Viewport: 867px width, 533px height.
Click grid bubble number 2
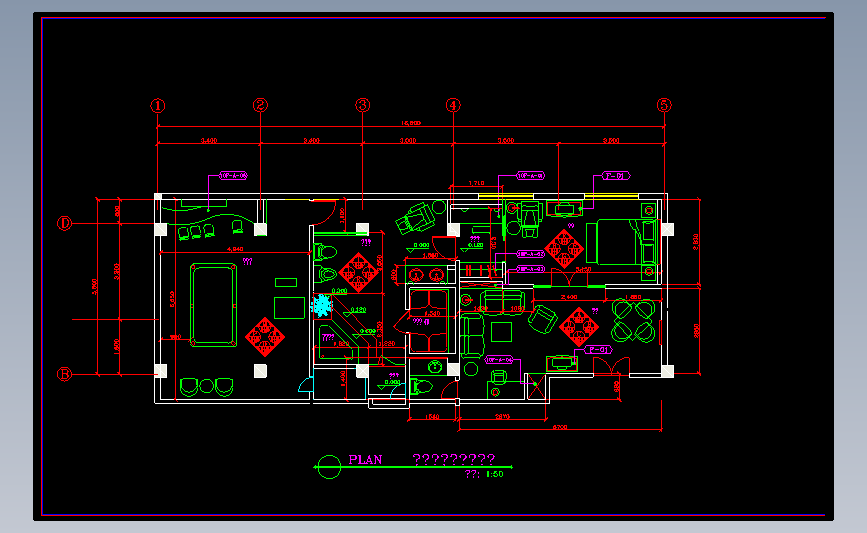pos(260,105)
